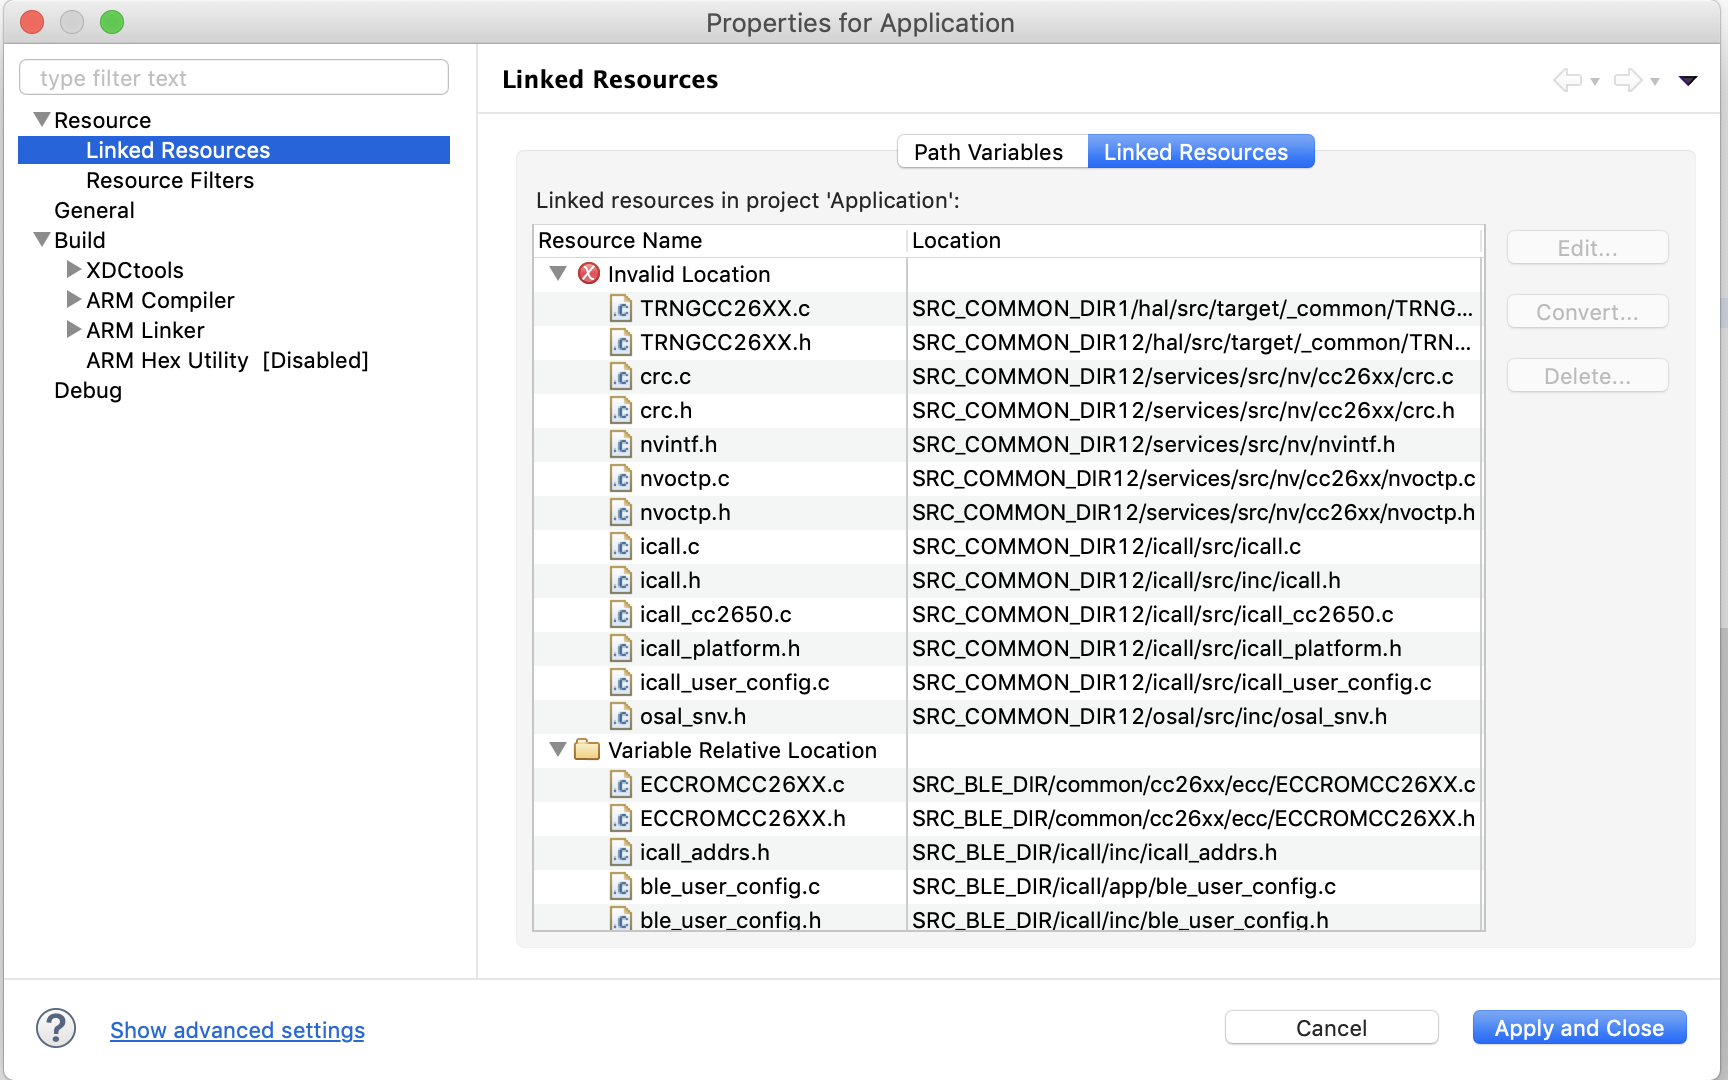Click the icall_addrs.h file icon
Viewport: 1728px width, 1080px height.
[x=621, y=852]
